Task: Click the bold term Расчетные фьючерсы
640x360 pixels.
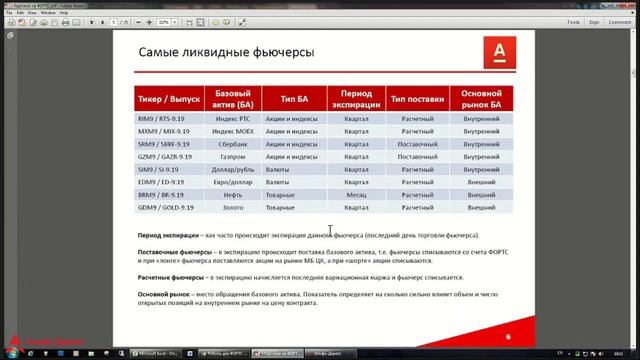Action: pos(171,278)
